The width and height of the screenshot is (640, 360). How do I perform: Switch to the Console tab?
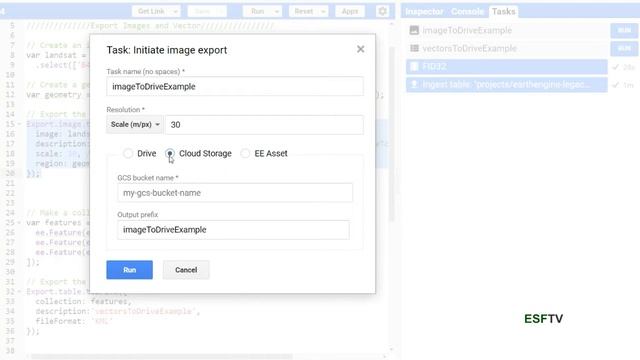467,11
